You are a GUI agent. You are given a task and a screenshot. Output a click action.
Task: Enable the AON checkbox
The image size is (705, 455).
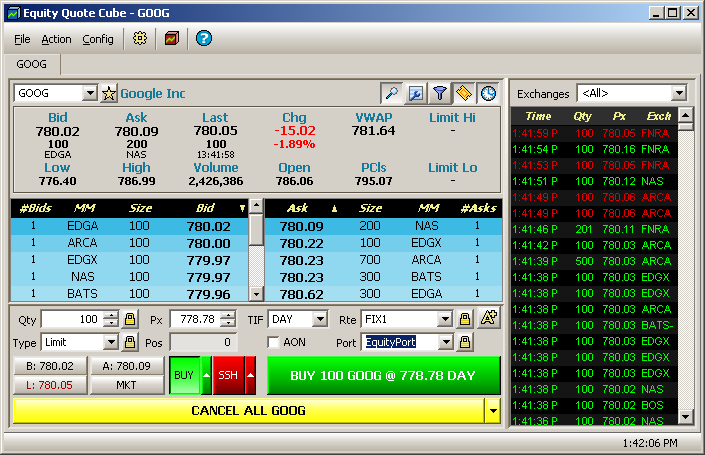coord(273,343)
